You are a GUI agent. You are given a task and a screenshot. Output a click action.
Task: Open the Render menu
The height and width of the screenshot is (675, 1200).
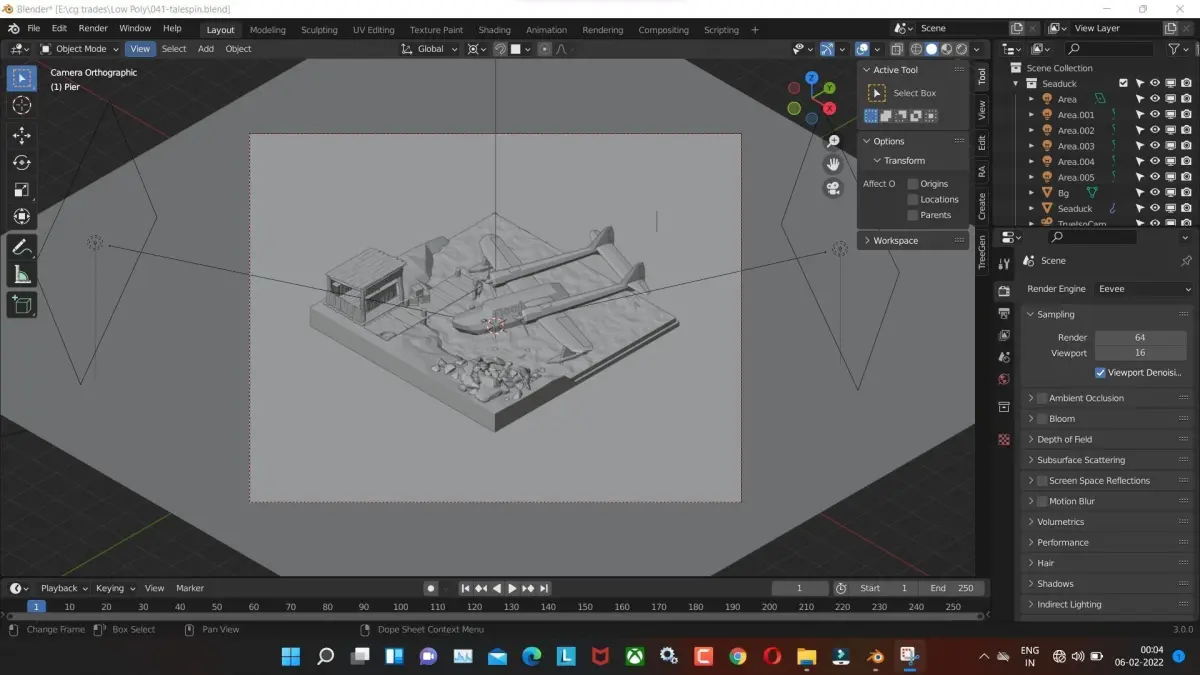pyautogui.click(x=93, y=28)
